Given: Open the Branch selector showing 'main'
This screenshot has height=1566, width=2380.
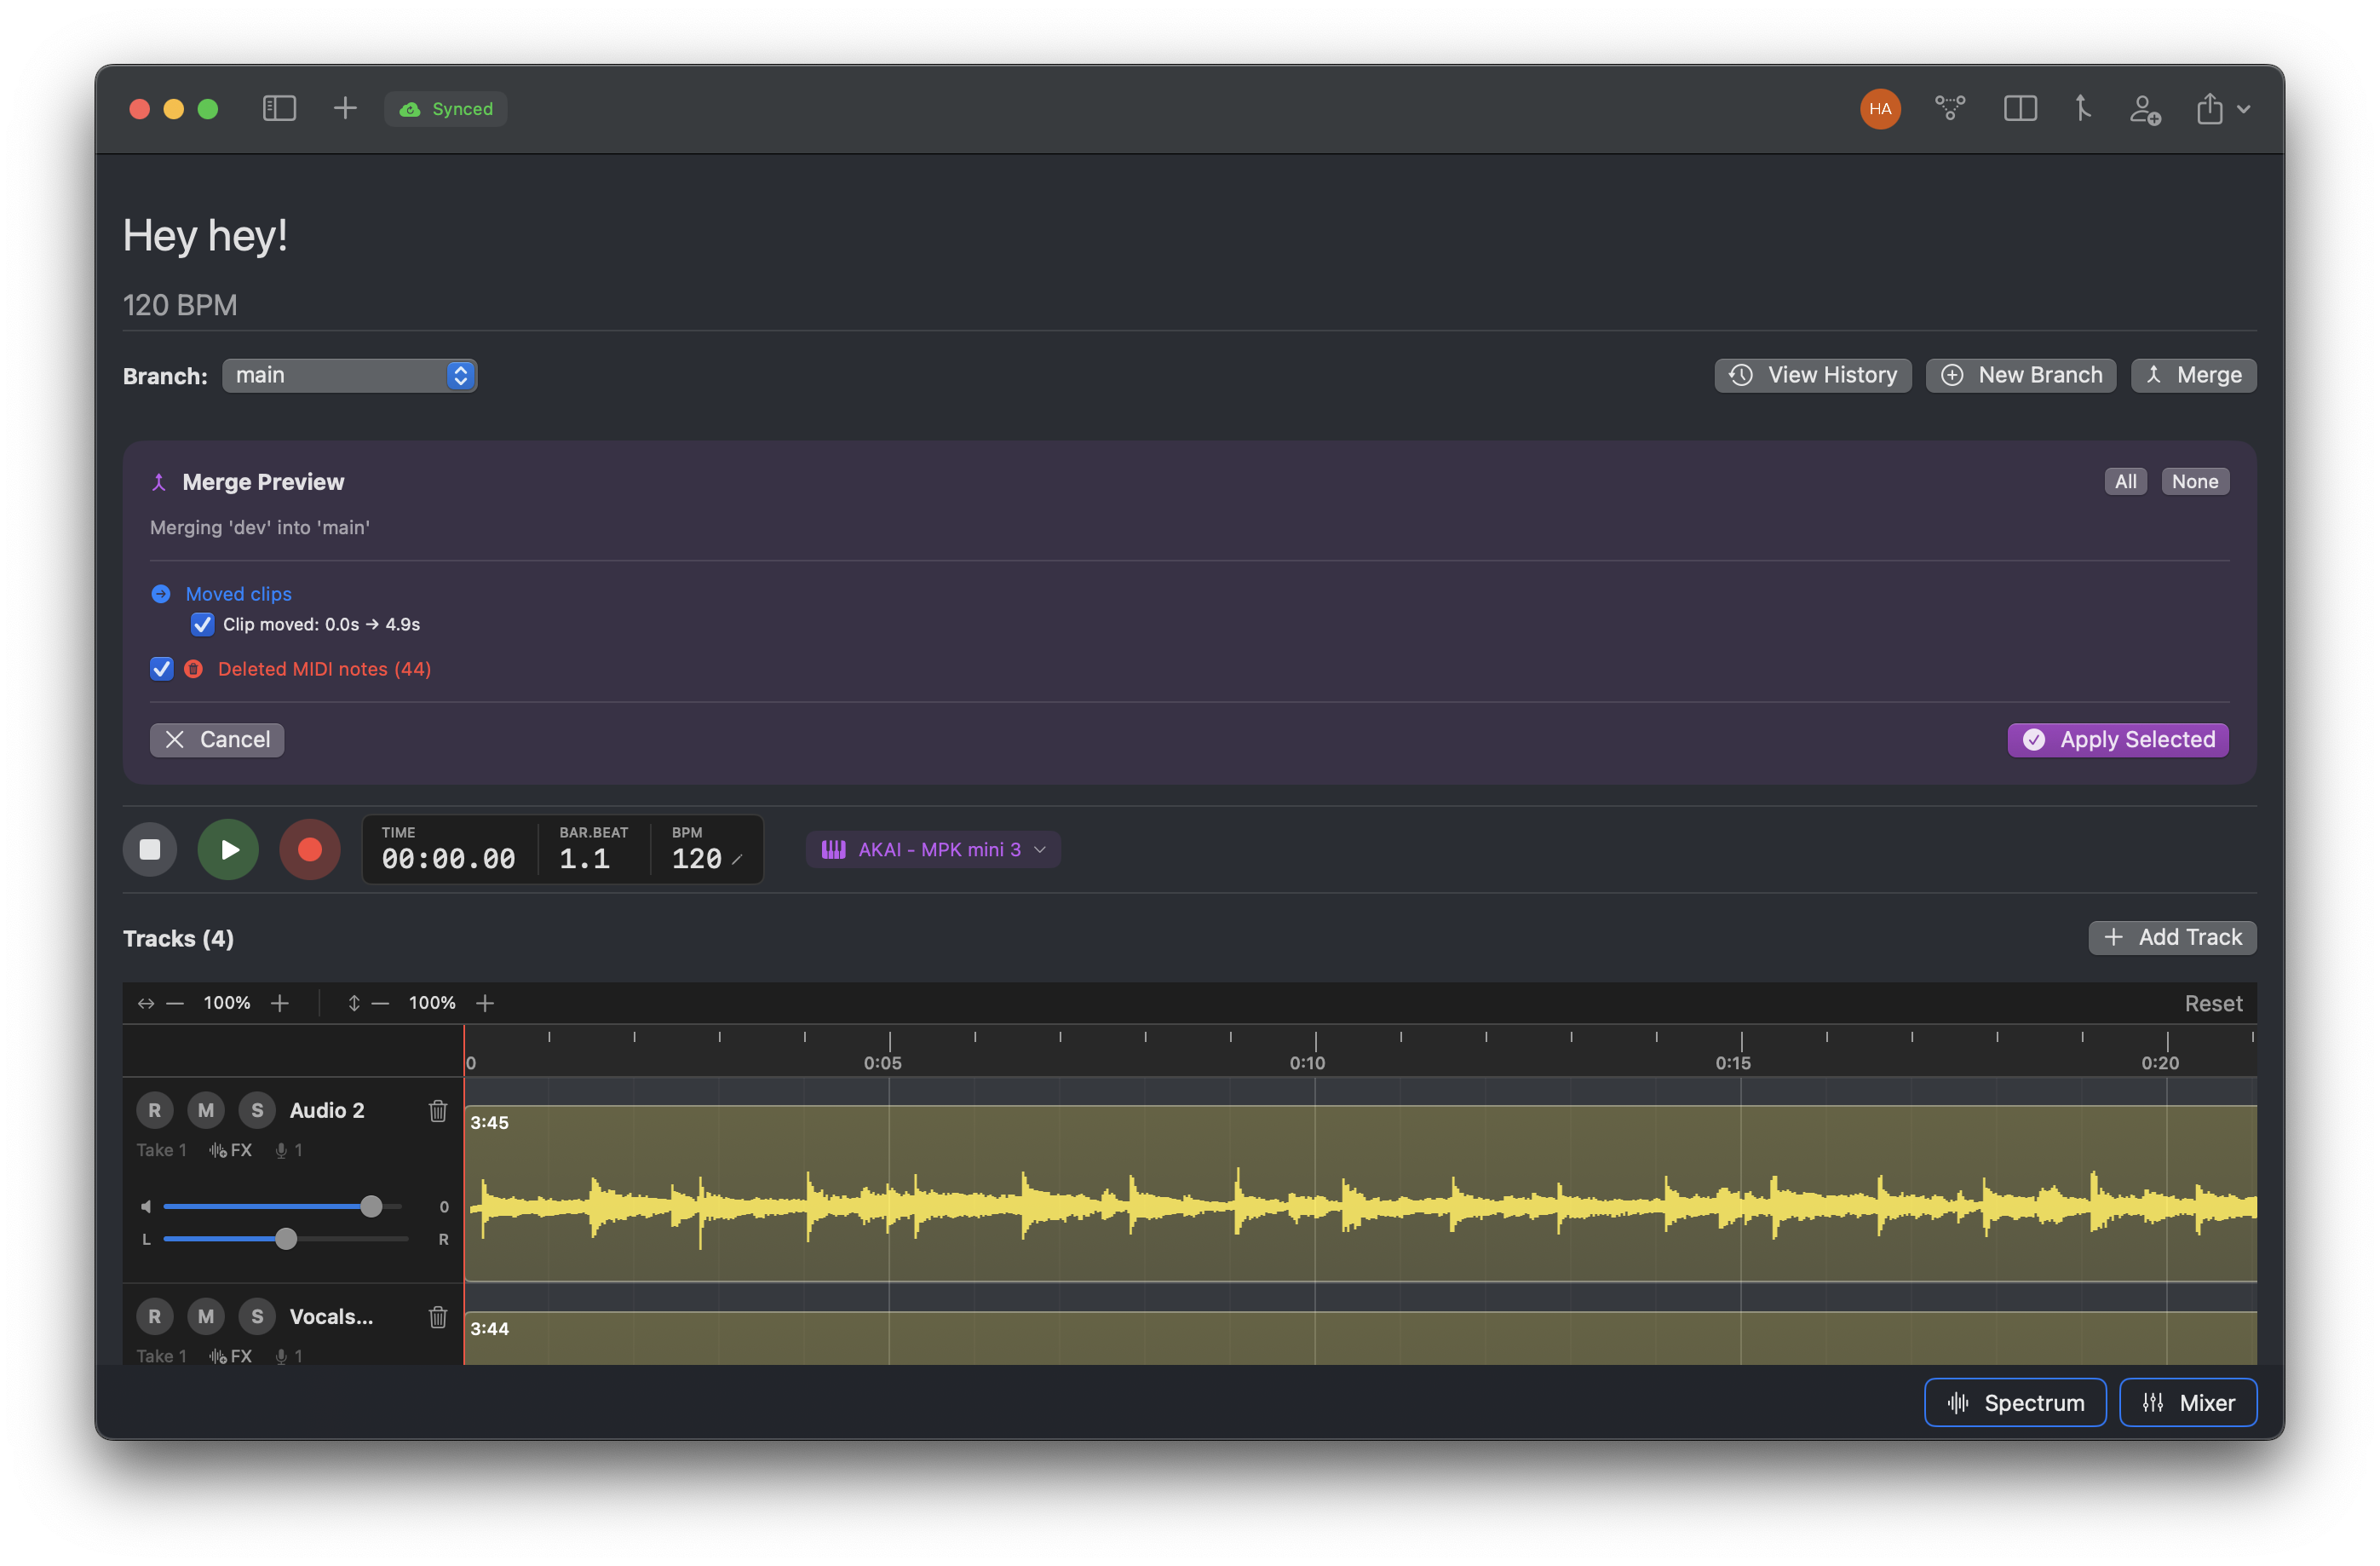Looking at the screenshot, I should coord(349,375).
